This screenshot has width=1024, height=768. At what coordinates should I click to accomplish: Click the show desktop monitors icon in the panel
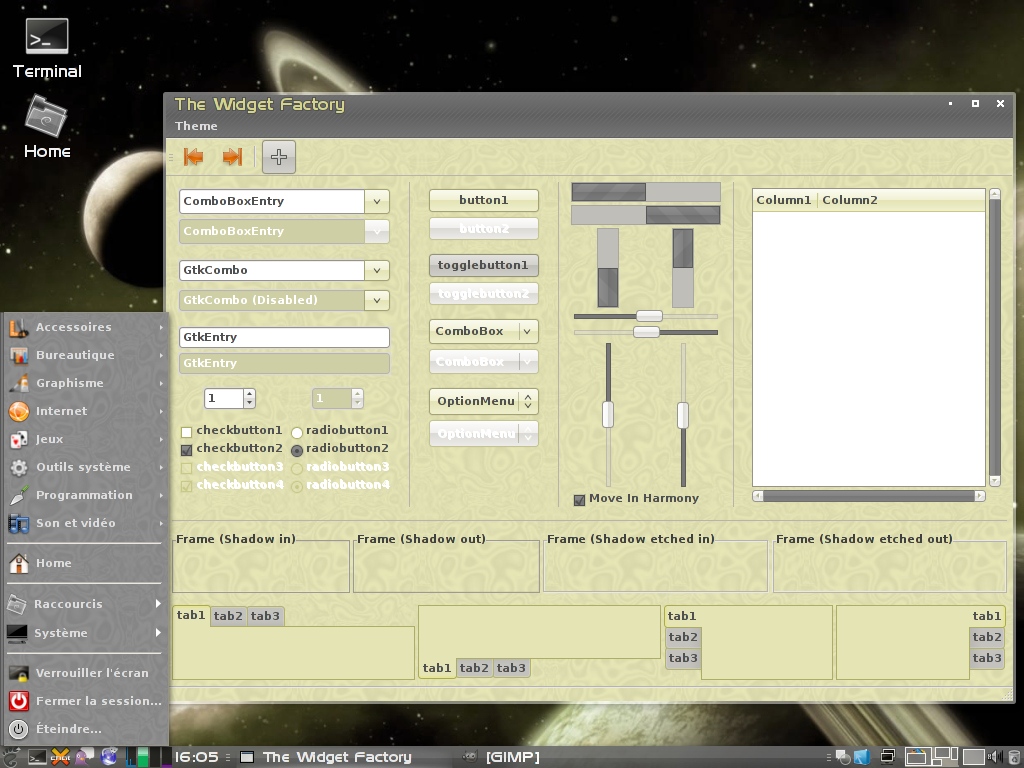click(x=888, y=757)
